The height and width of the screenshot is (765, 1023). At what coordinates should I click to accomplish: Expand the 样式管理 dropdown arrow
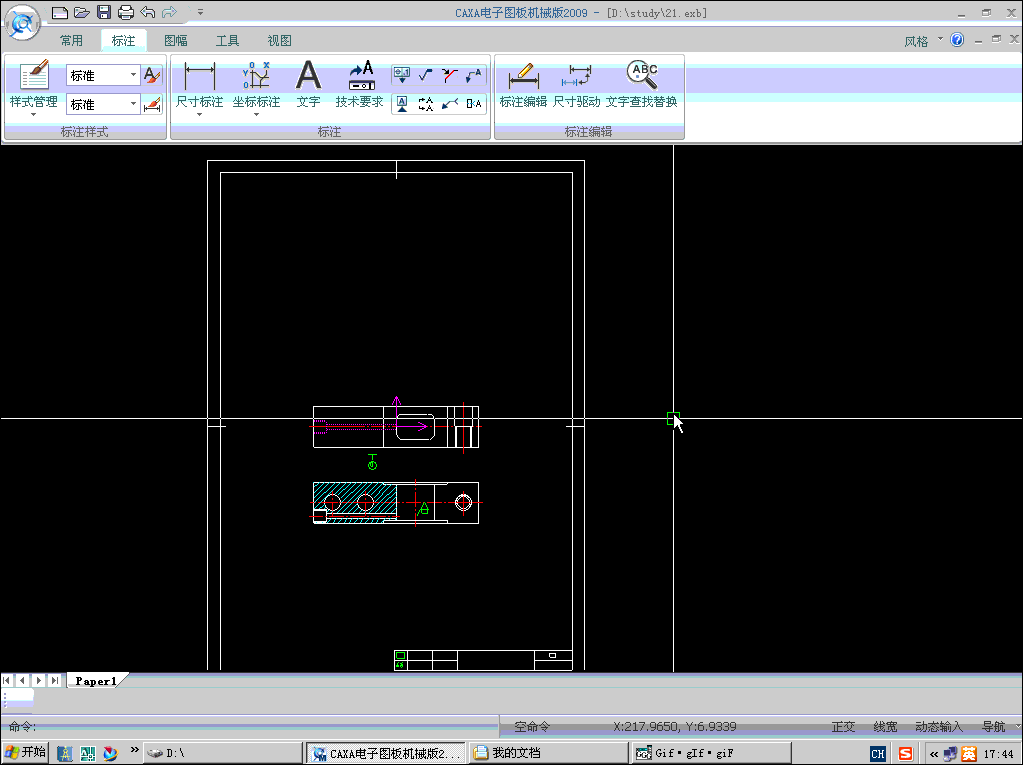(x=34, y=115)
